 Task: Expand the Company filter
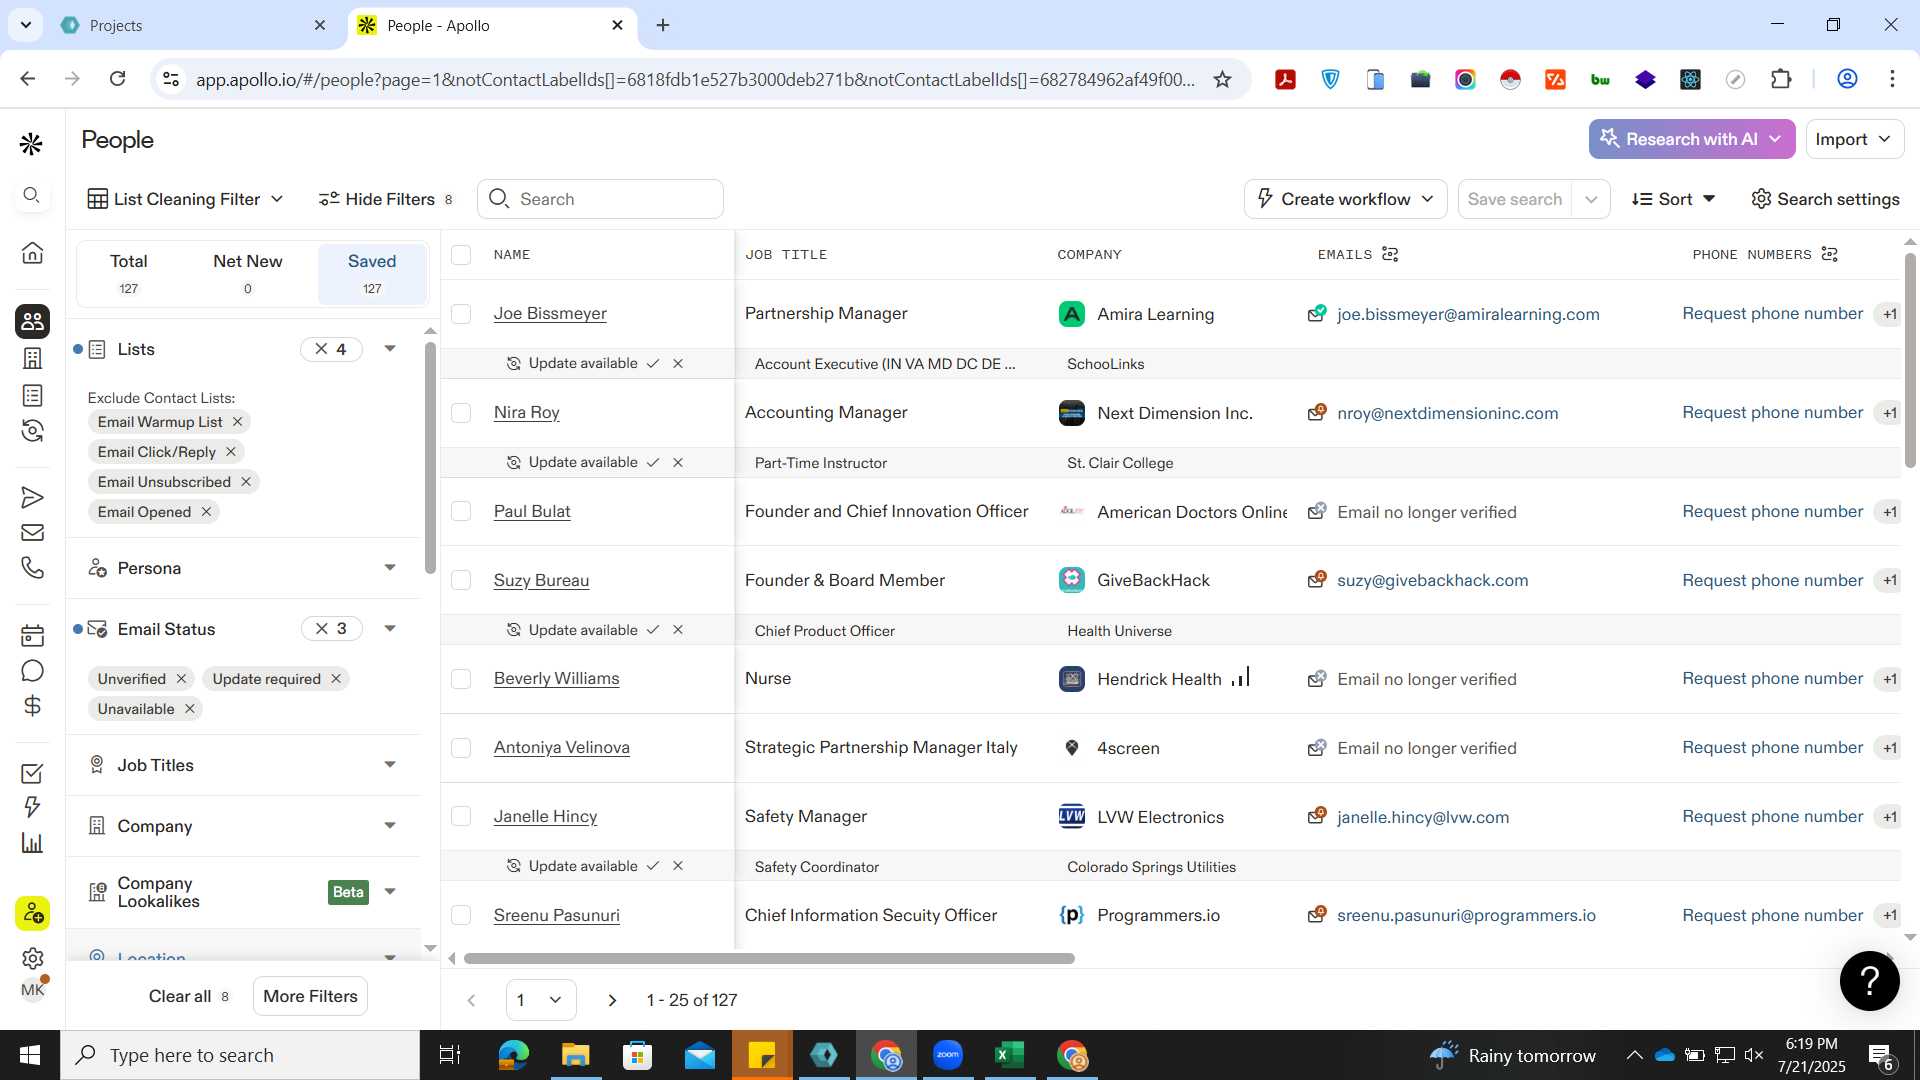(x=390, y=826)
